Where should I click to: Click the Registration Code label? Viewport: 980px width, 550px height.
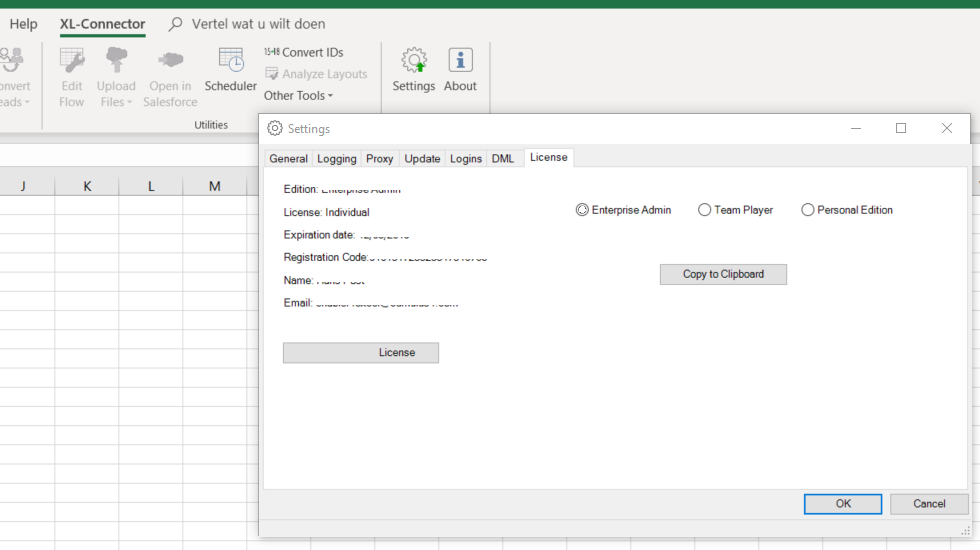click(x=325, y=258)
